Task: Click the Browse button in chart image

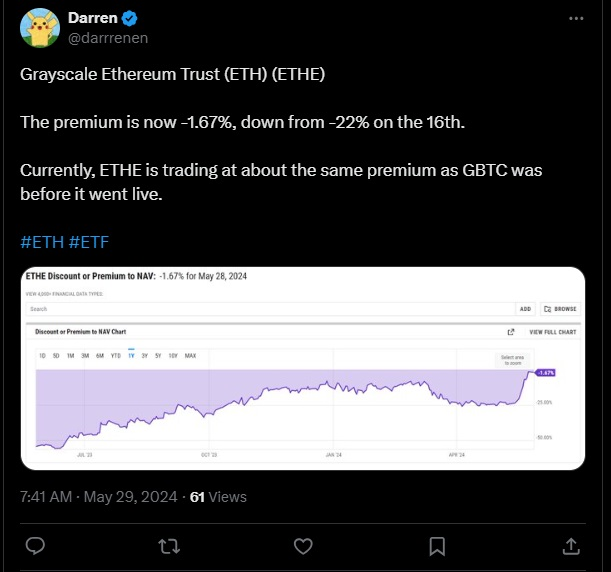Action: pyautogui.click(x=560, y=309)
